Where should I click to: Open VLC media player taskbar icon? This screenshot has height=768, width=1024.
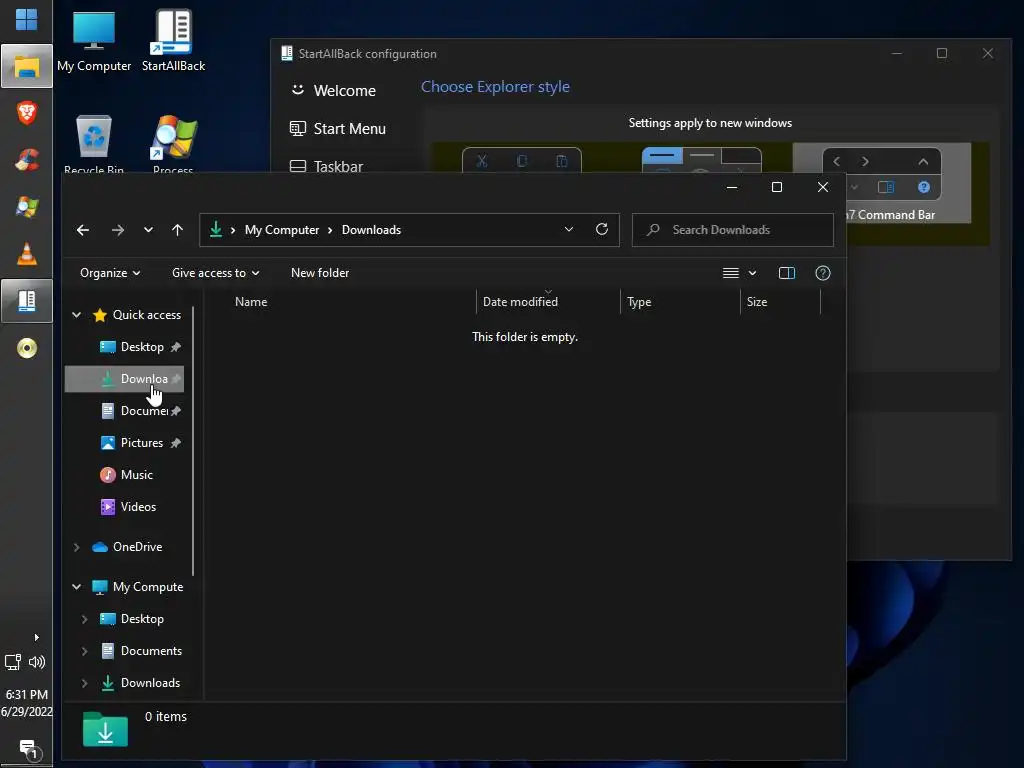pyautogui.click(x=27, y=254)
